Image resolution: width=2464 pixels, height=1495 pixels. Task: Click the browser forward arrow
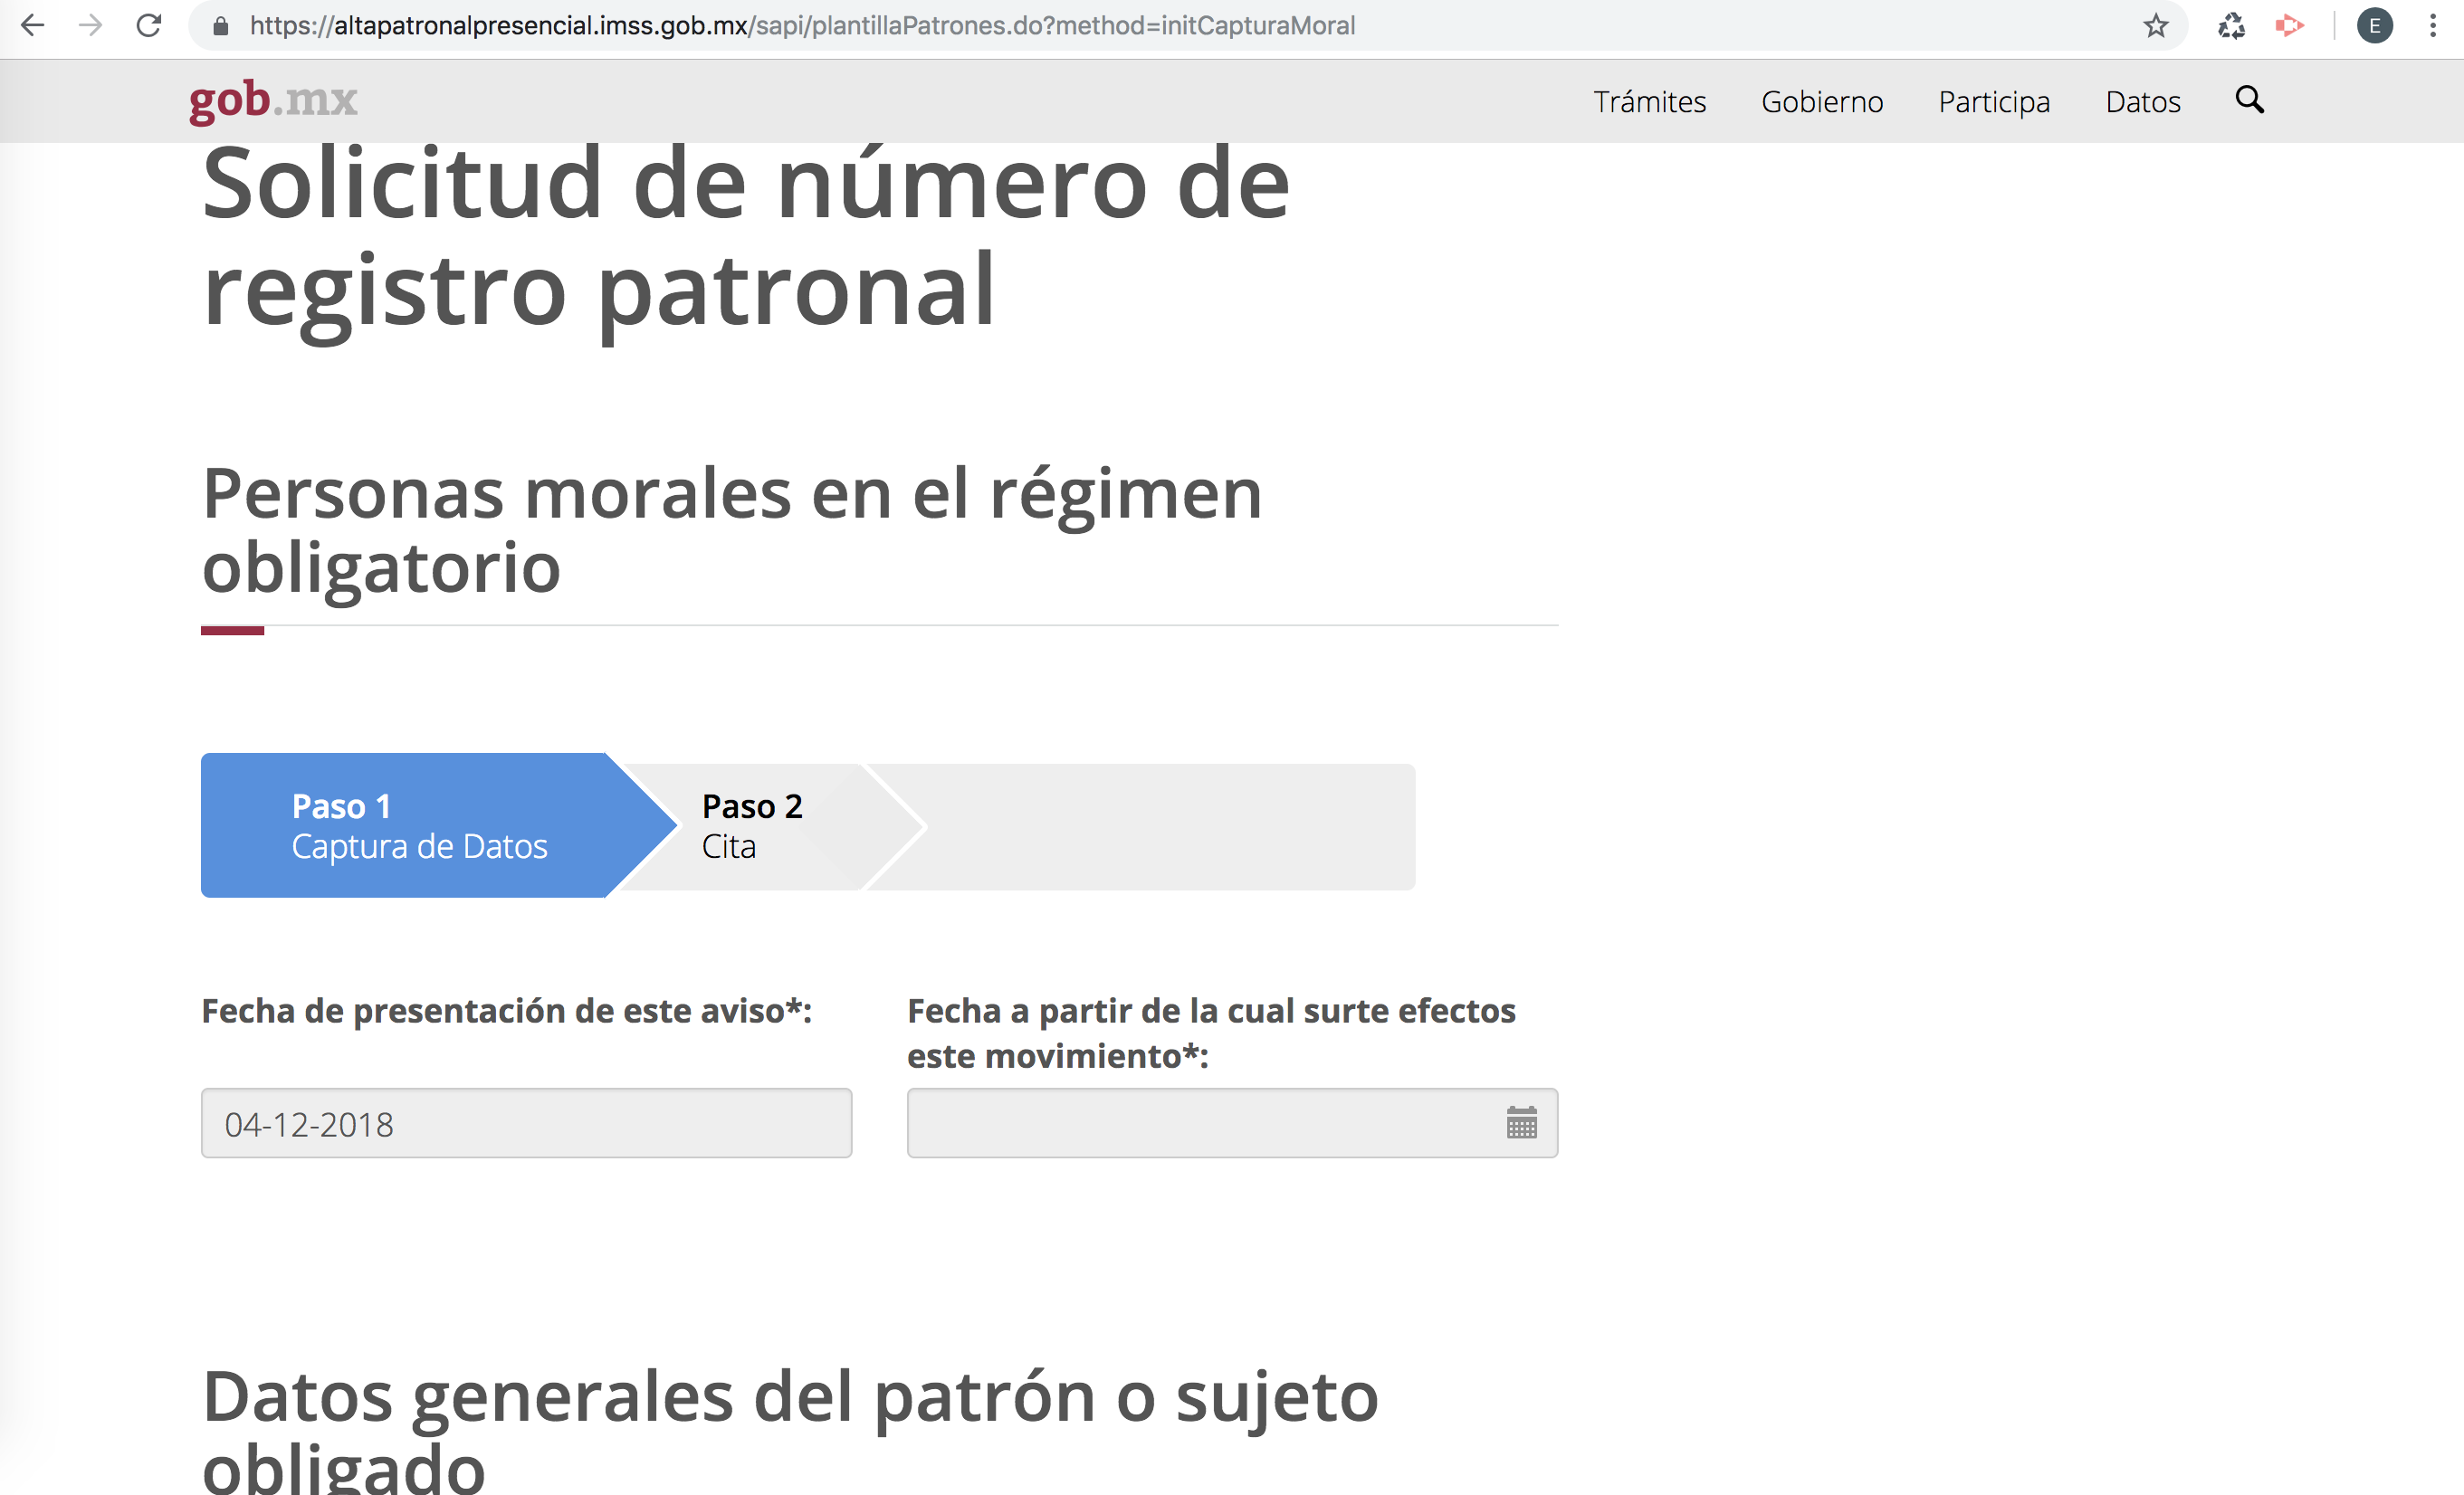coord(91,26)
